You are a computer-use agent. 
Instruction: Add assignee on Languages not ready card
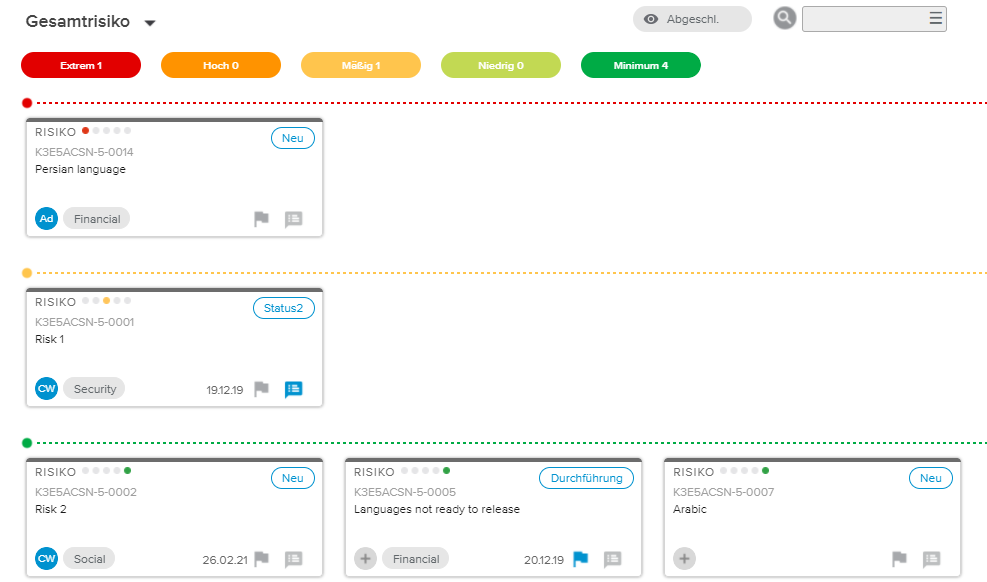coord(365,559)
